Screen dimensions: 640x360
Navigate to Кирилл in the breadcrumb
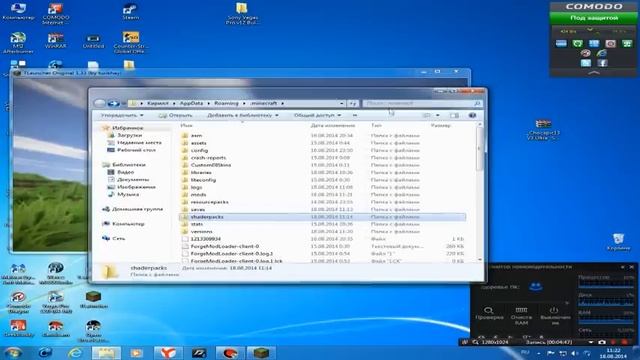pyautogui.click(x=158, y=104)
